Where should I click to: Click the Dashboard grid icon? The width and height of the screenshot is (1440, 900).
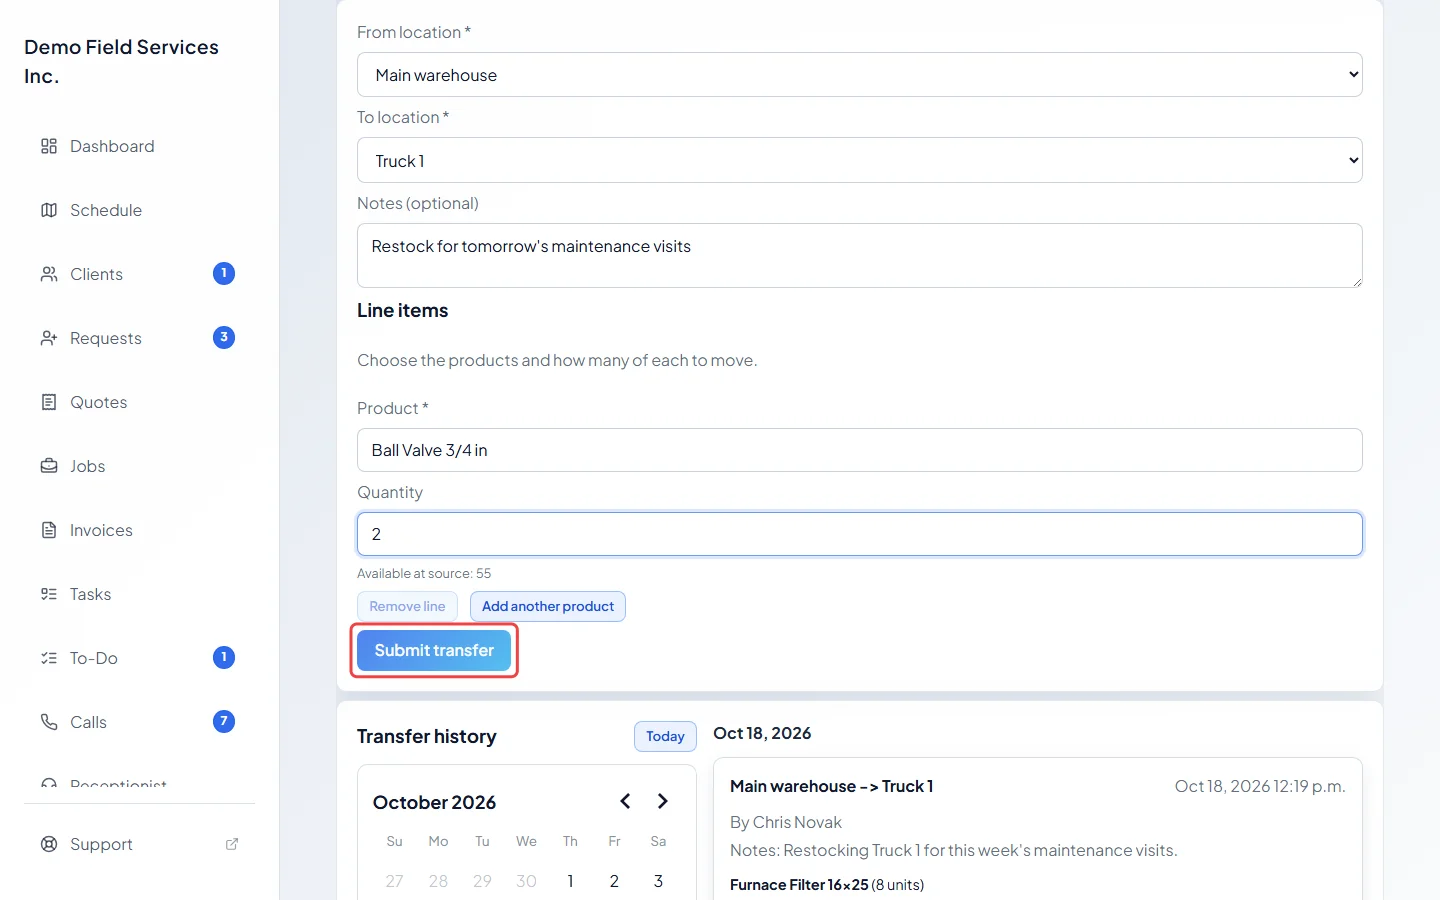[x=49, y=146]
